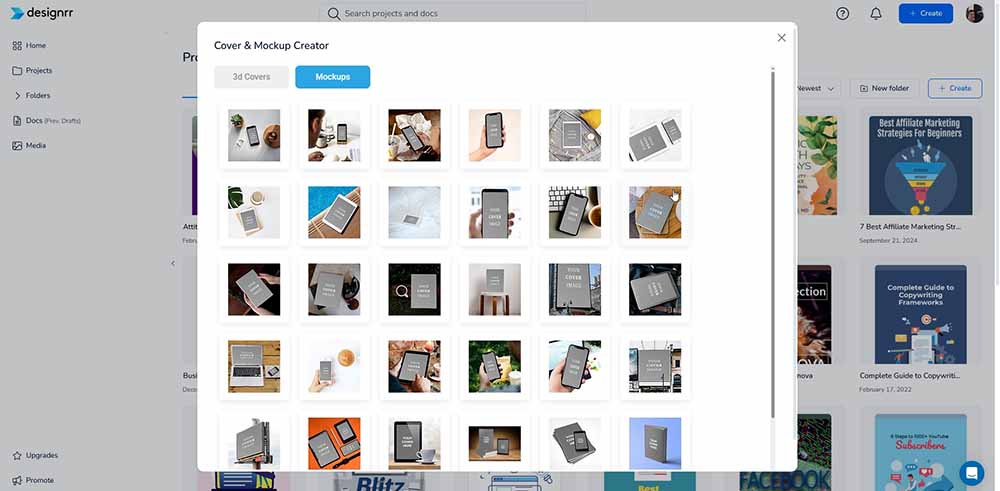Choose building billboard cover mockup
1000x491 pixels.
(x=575, y=289)
